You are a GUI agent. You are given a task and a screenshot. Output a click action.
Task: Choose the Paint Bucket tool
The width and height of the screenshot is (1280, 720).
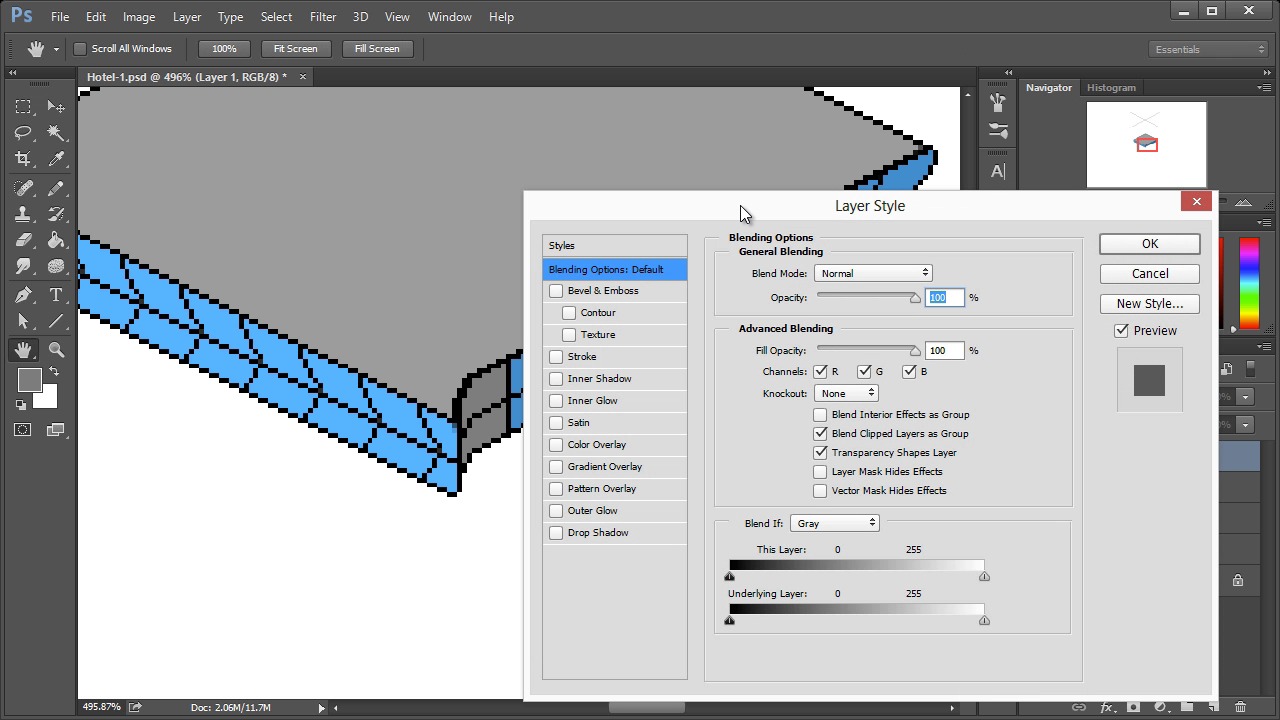tap(56, 240)
